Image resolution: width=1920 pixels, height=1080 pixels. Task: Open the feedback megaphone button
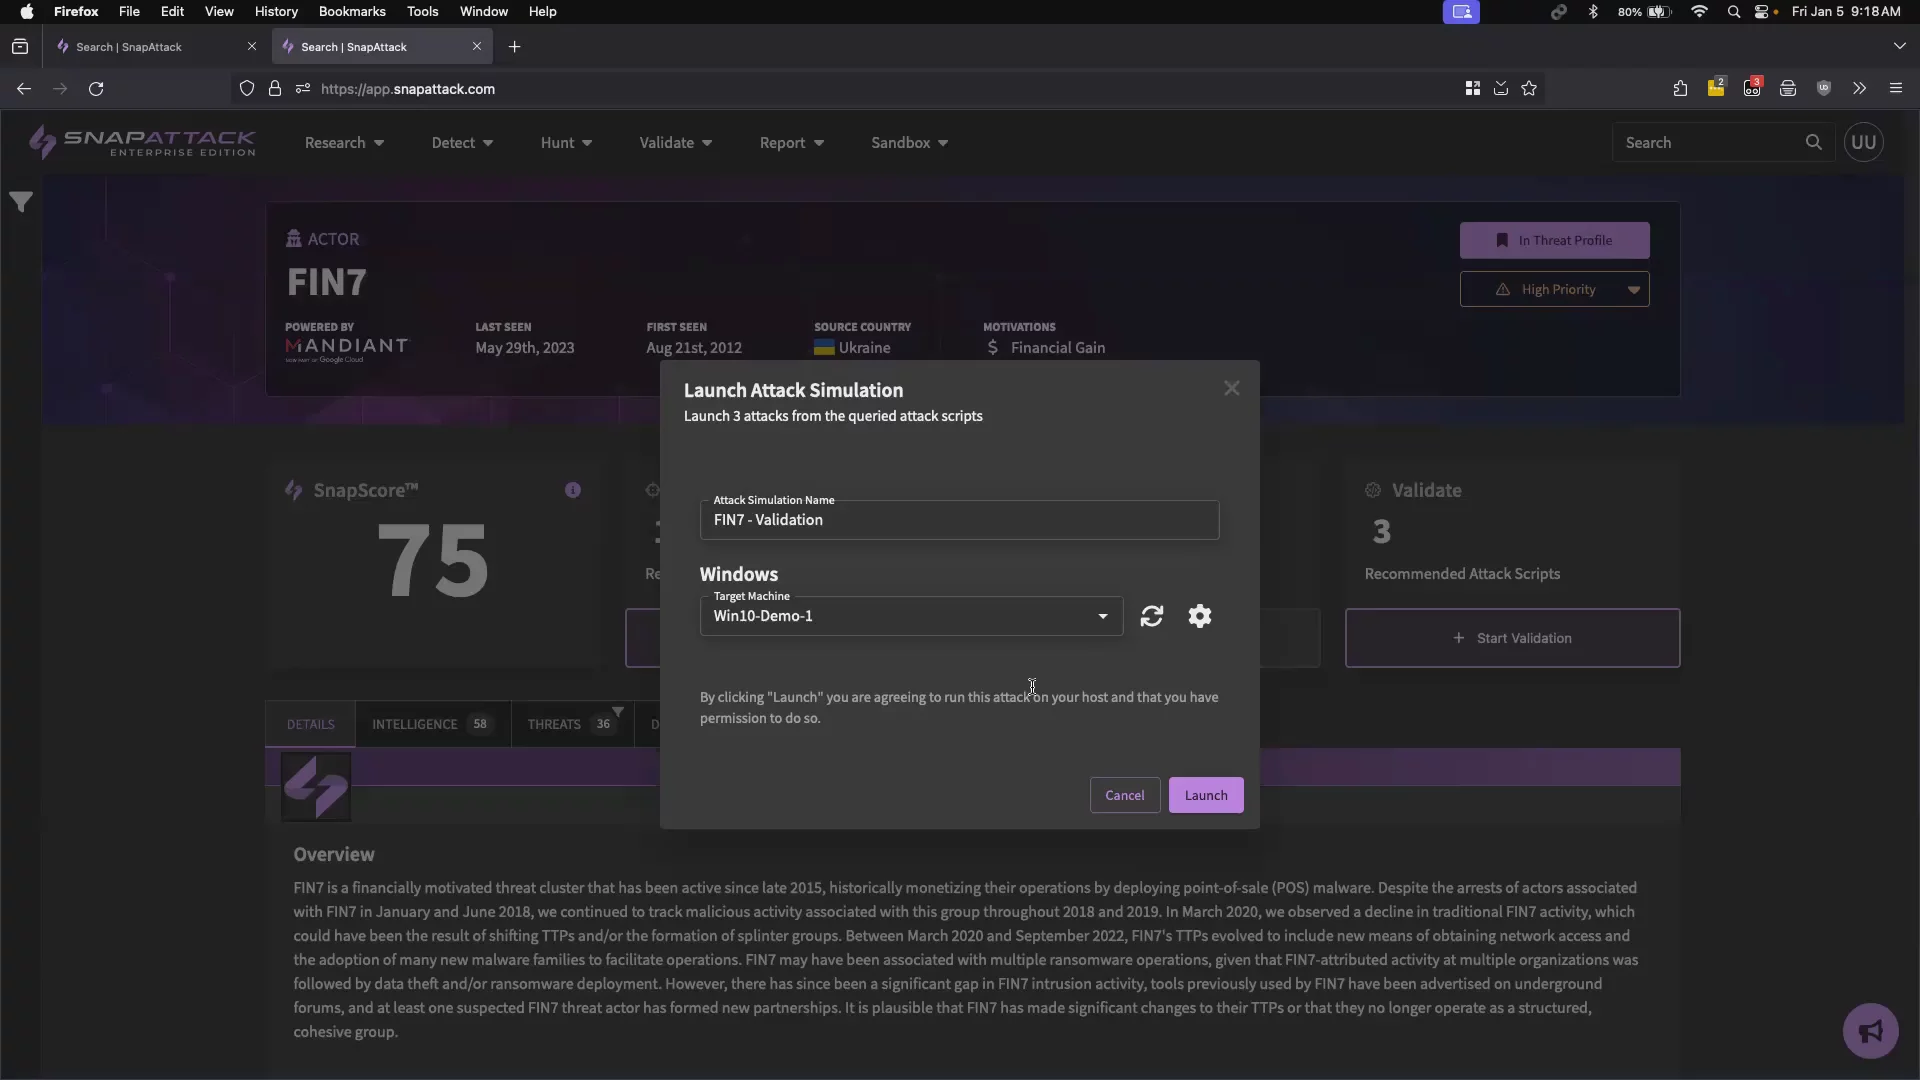pyautogui.click(x=1870, y=1030)
